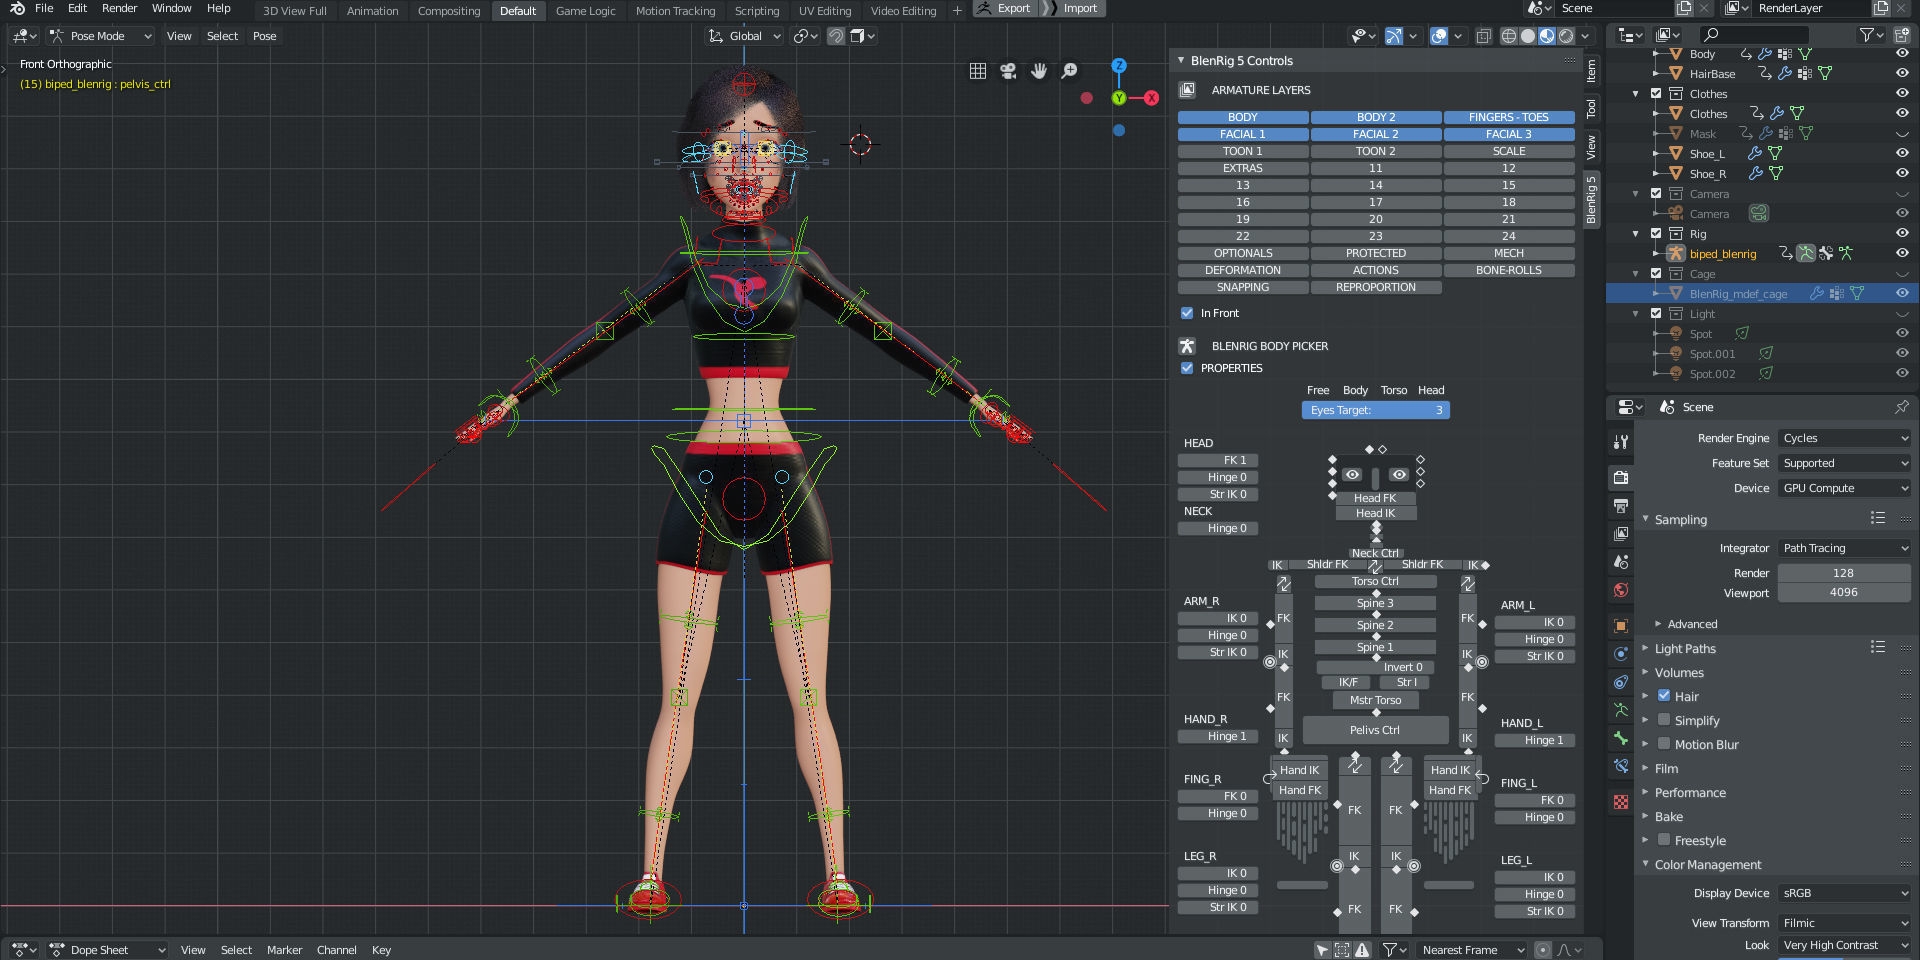
Task: Toggle the PROPERTIES checkbox
Action: (x=1187, y=368)
